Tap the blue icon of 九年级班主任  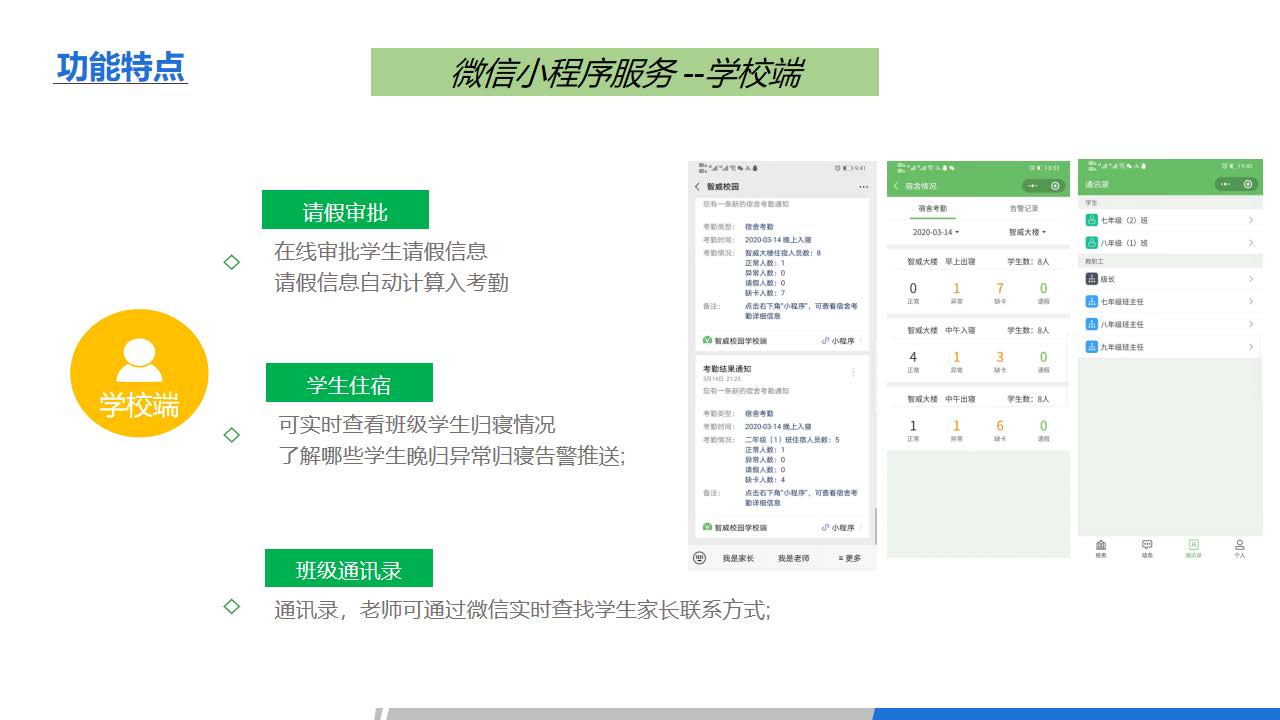[1092, 347]
